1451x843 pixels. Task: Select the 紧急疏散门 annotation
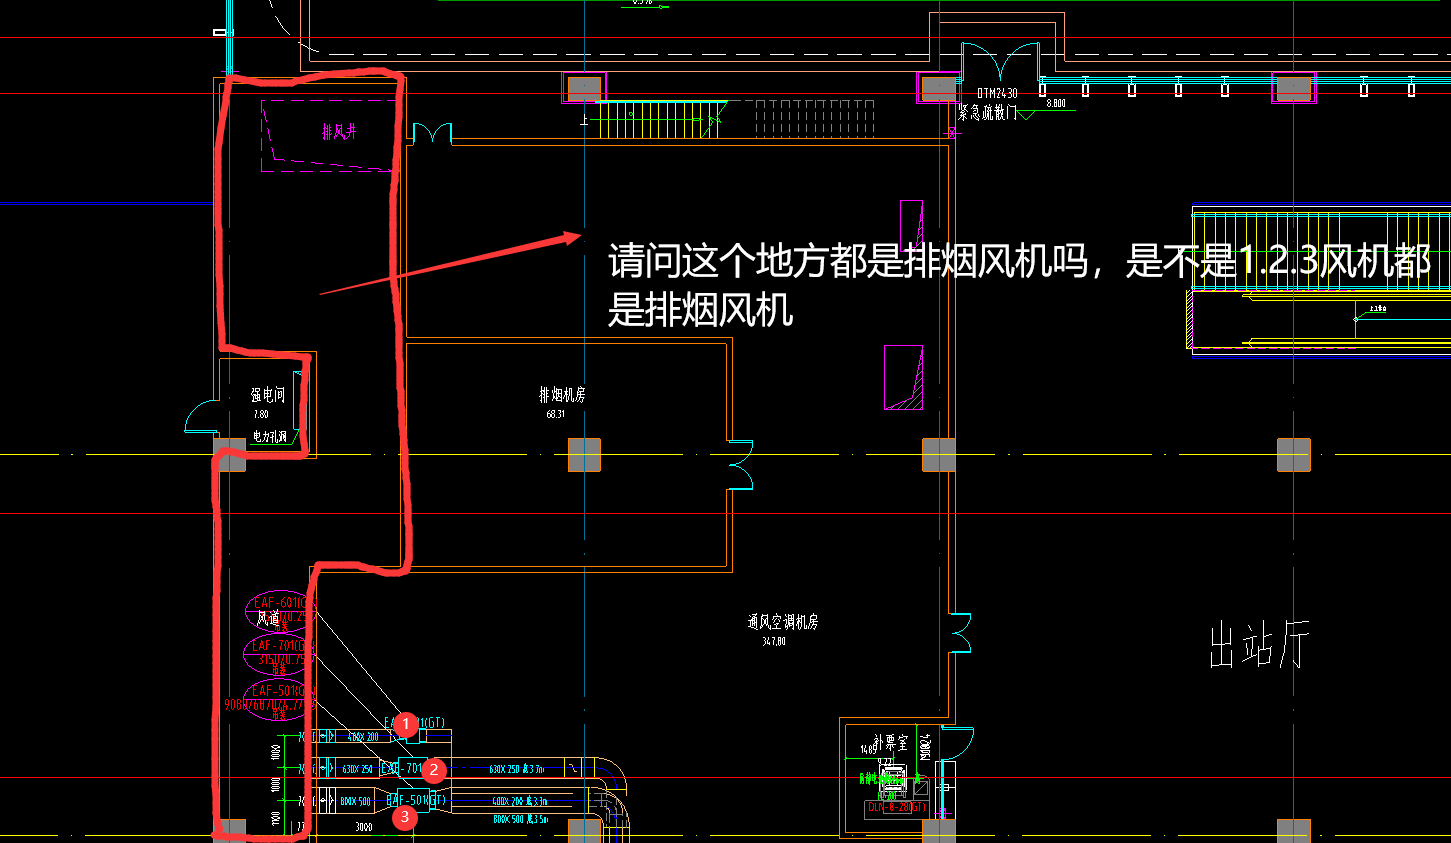(x=986, y=112)
